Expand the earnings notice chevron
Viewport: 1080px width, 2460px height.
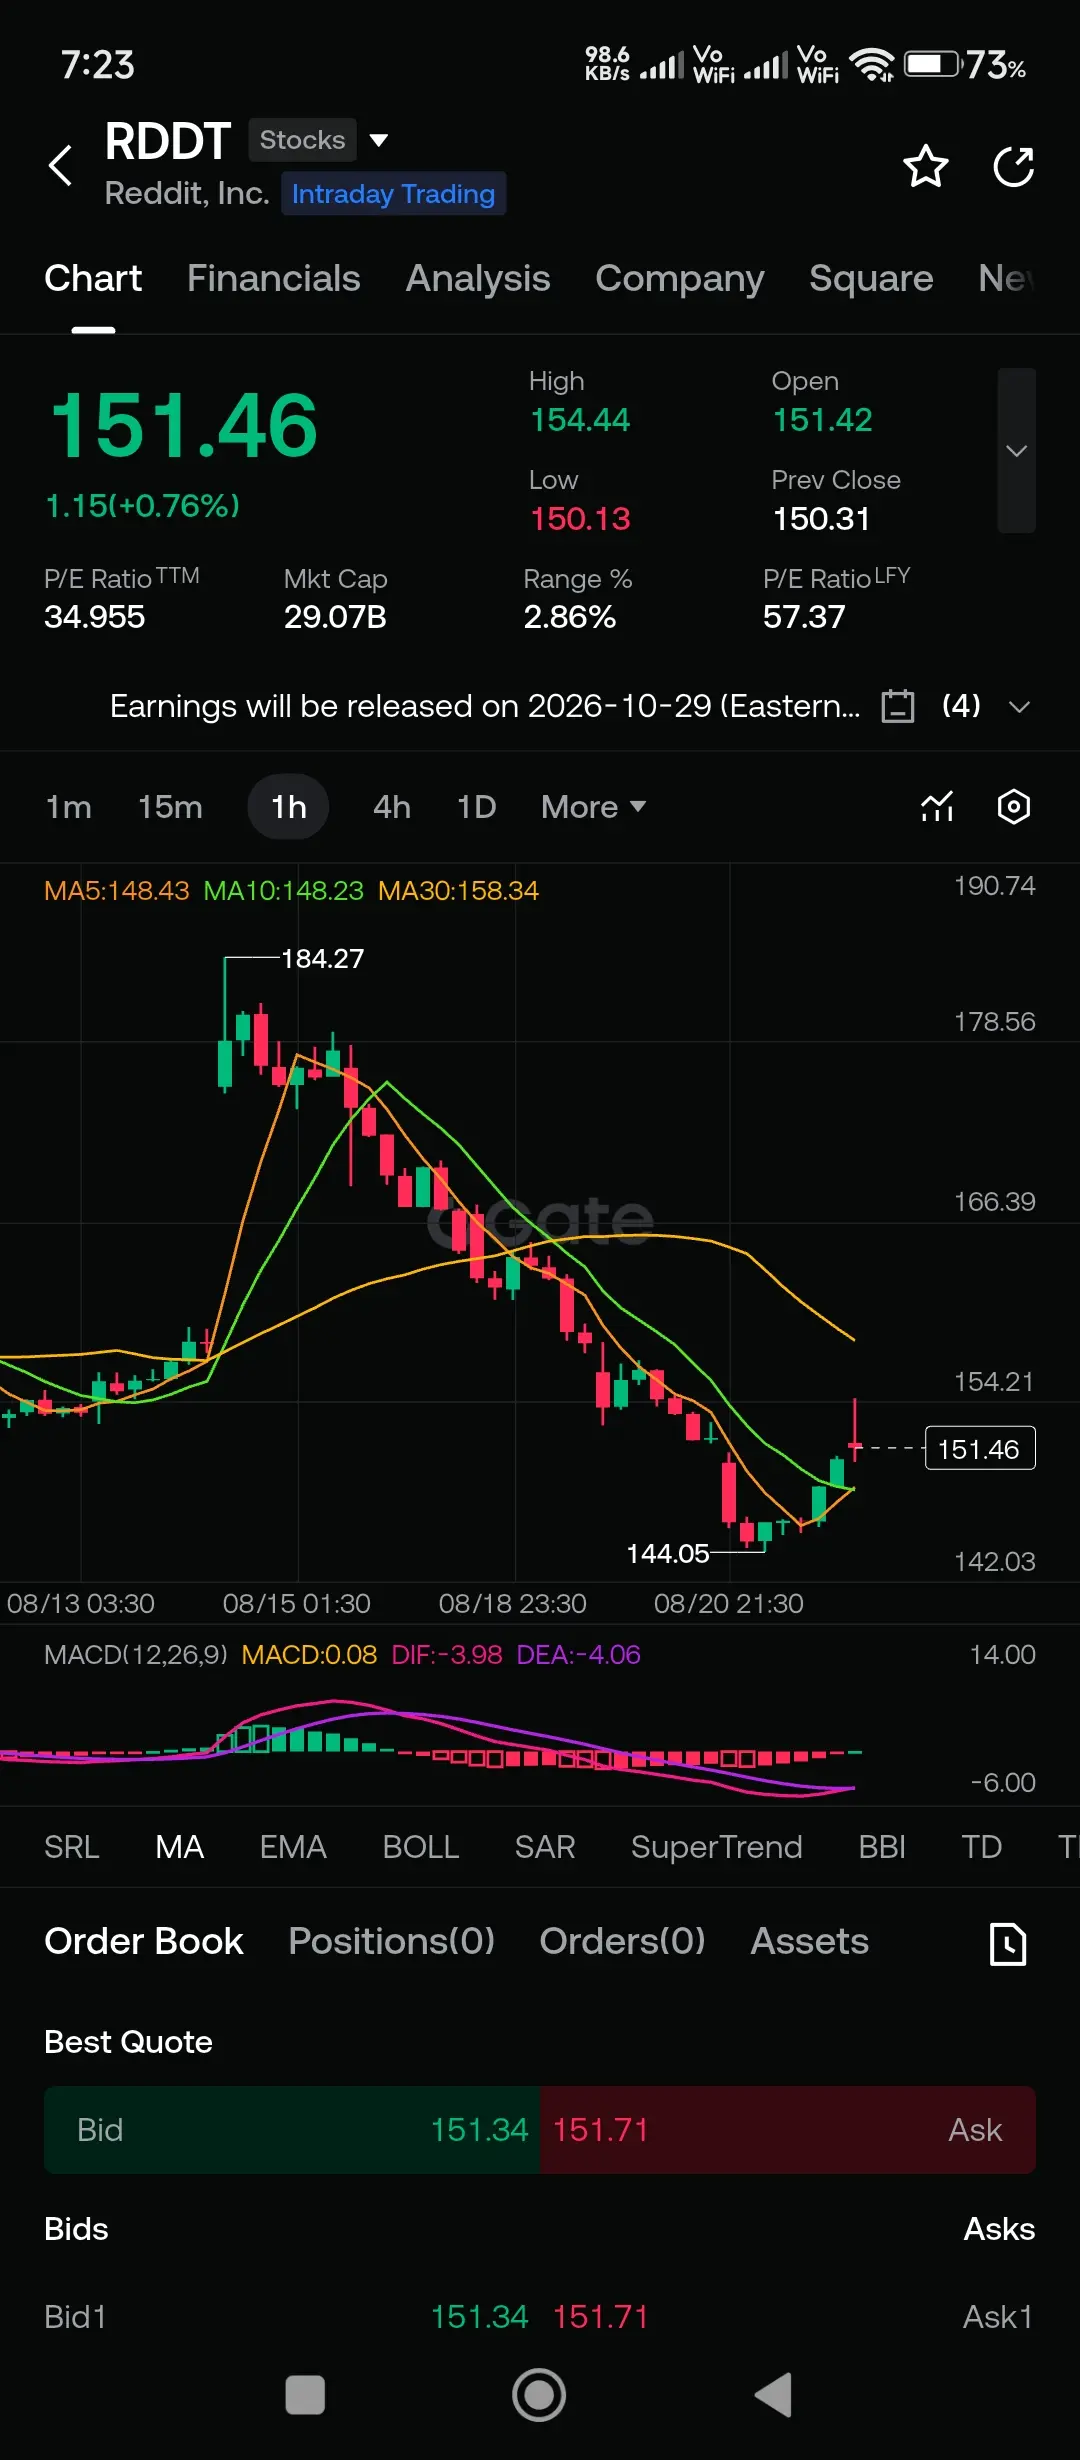coord(1019,707)
